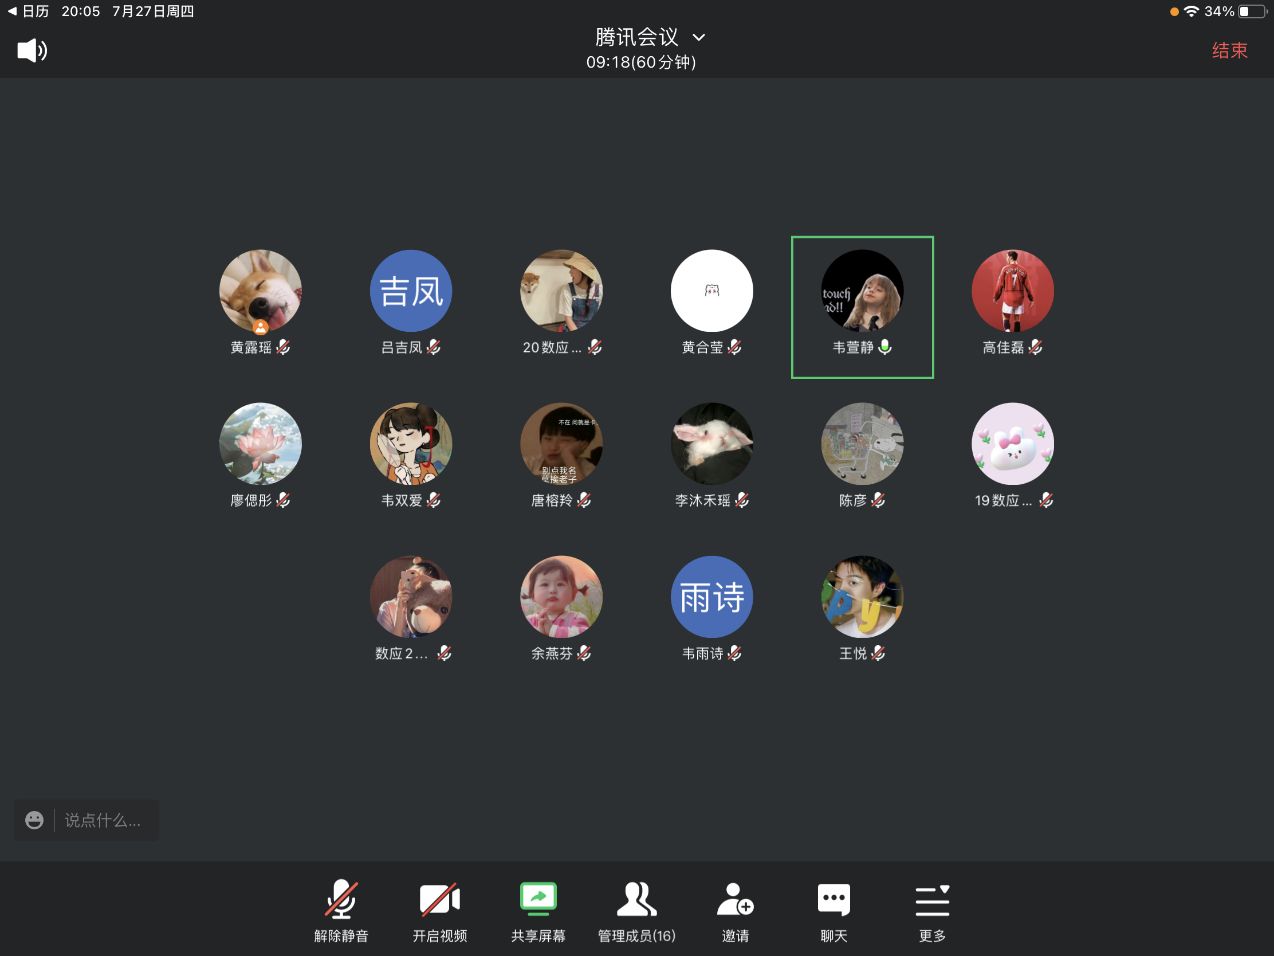This screenshot has height=956, width=1274.
Task: Select 韦萱静 speaking participant tile
Action: [861, 307]
